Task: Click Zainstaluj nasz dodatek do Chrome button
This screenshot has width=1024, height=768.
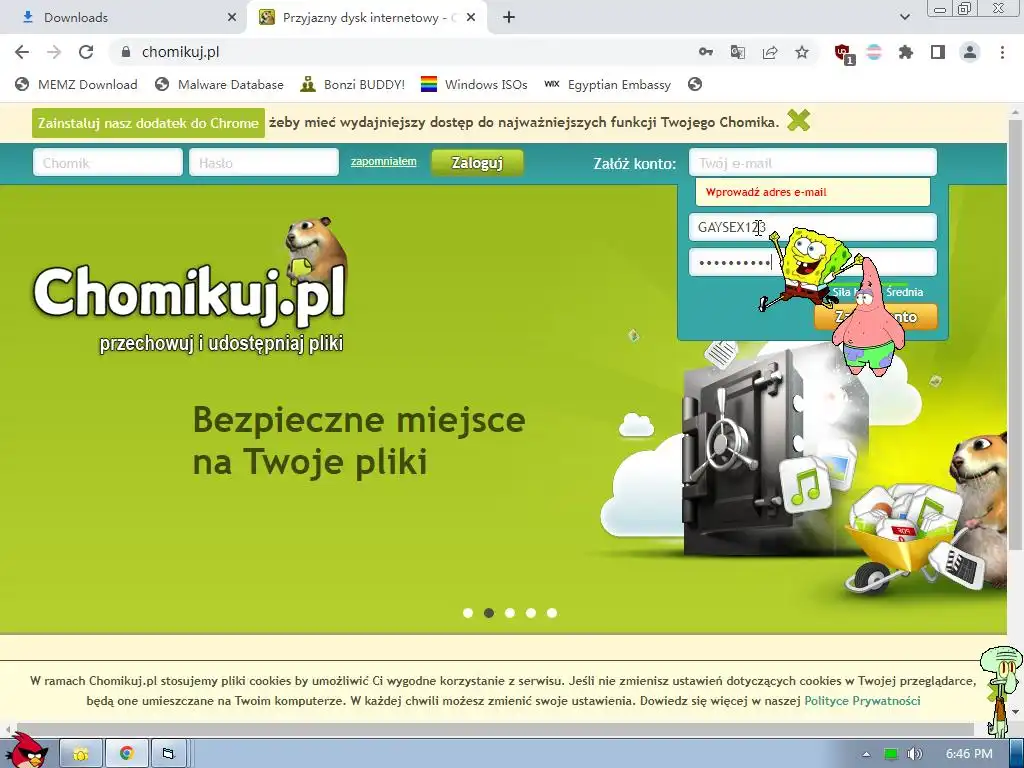Action: point(148,123)
